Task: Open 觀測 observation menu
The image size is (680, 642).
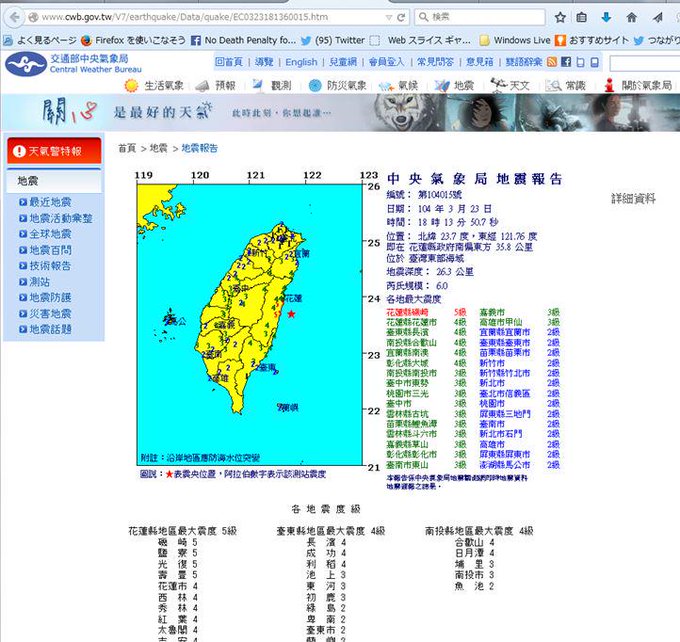Action: (271, 85)
